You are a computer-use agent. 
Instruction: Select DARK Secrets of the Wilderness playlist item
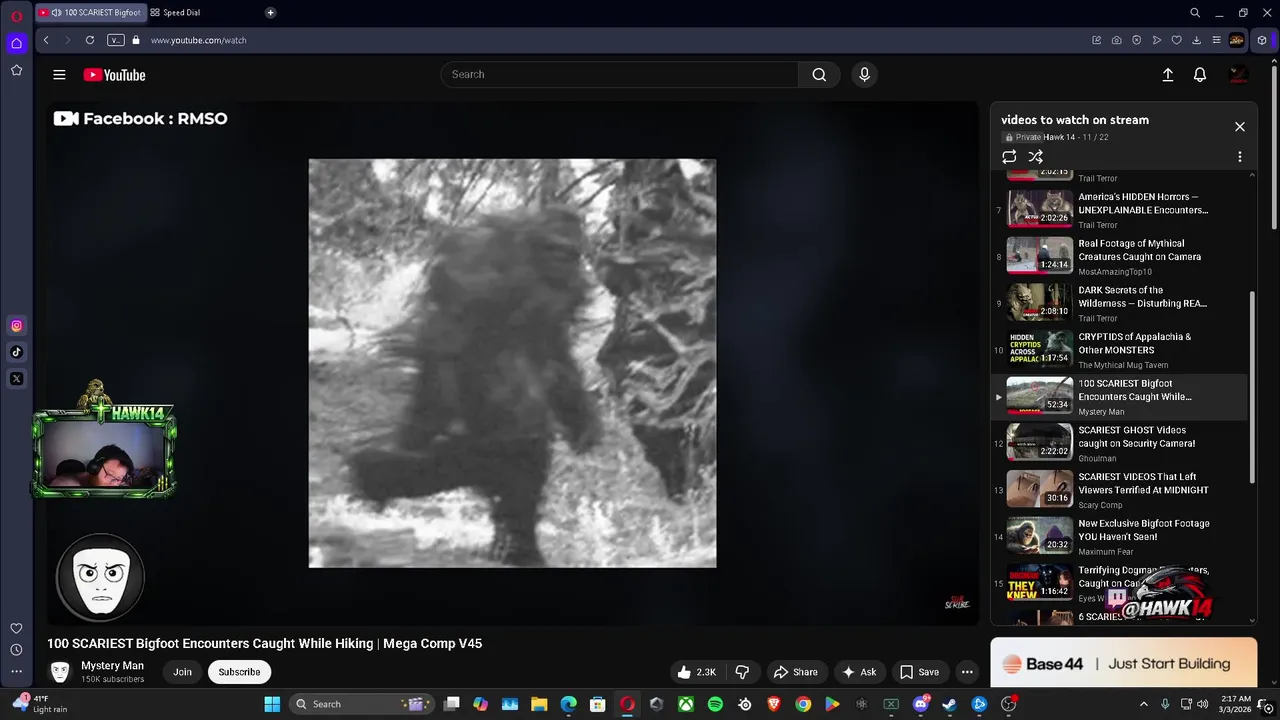(x=1119, y=303)
